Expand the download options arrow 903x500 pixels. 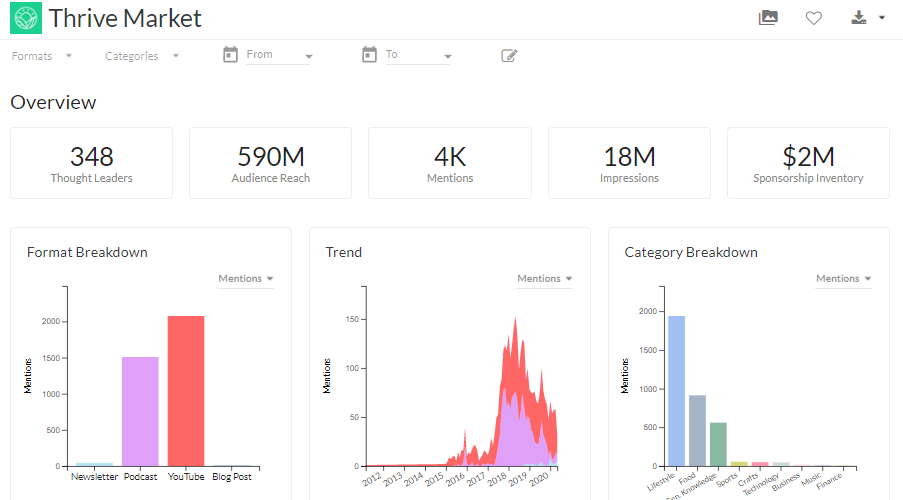[882, 18]
